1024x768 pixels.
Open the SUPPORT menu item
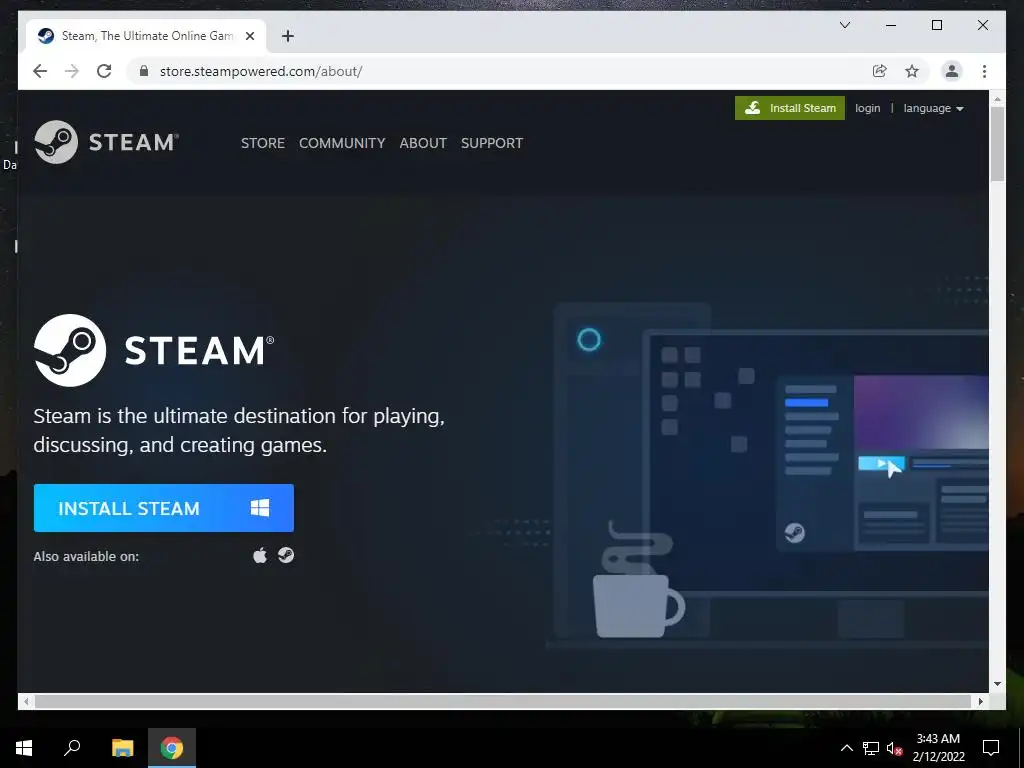coord(492,143)
